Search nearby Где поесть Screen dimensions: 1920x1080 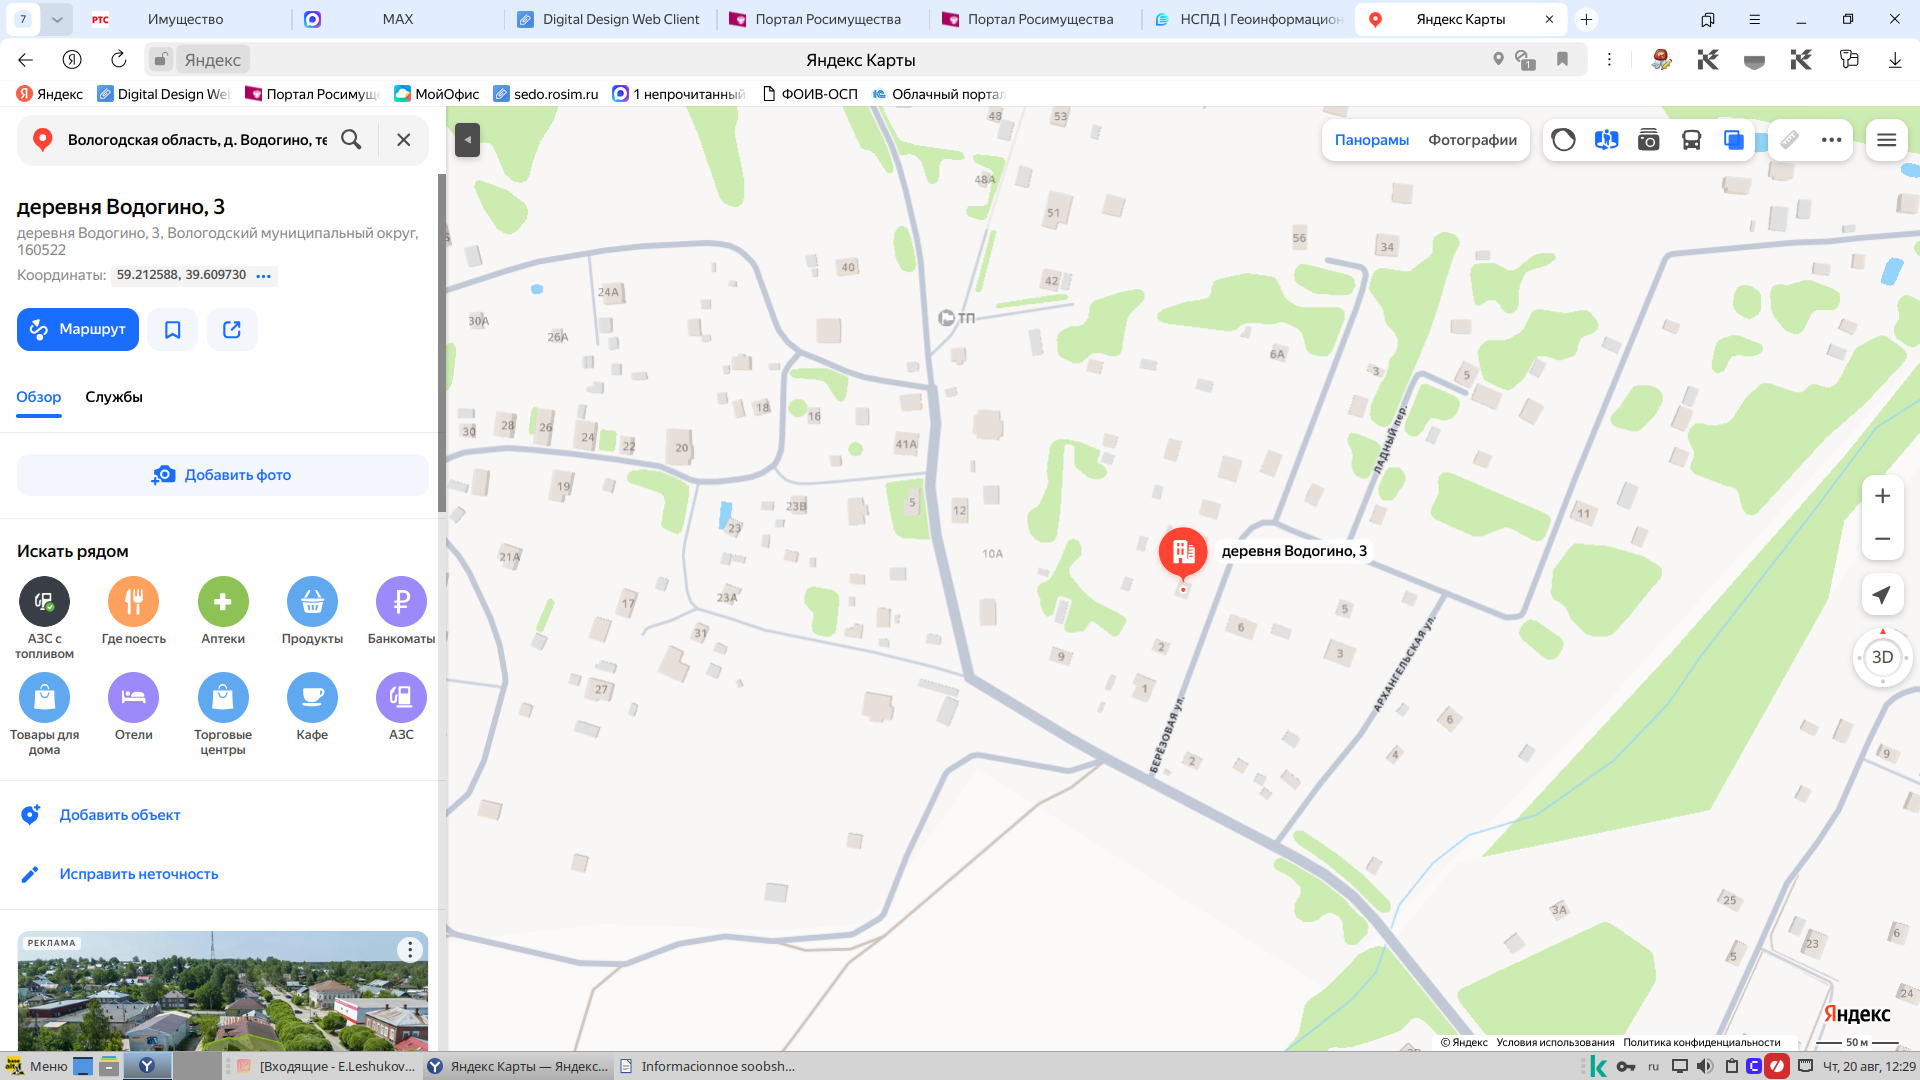pyautogui.click(x=134, y=611)
